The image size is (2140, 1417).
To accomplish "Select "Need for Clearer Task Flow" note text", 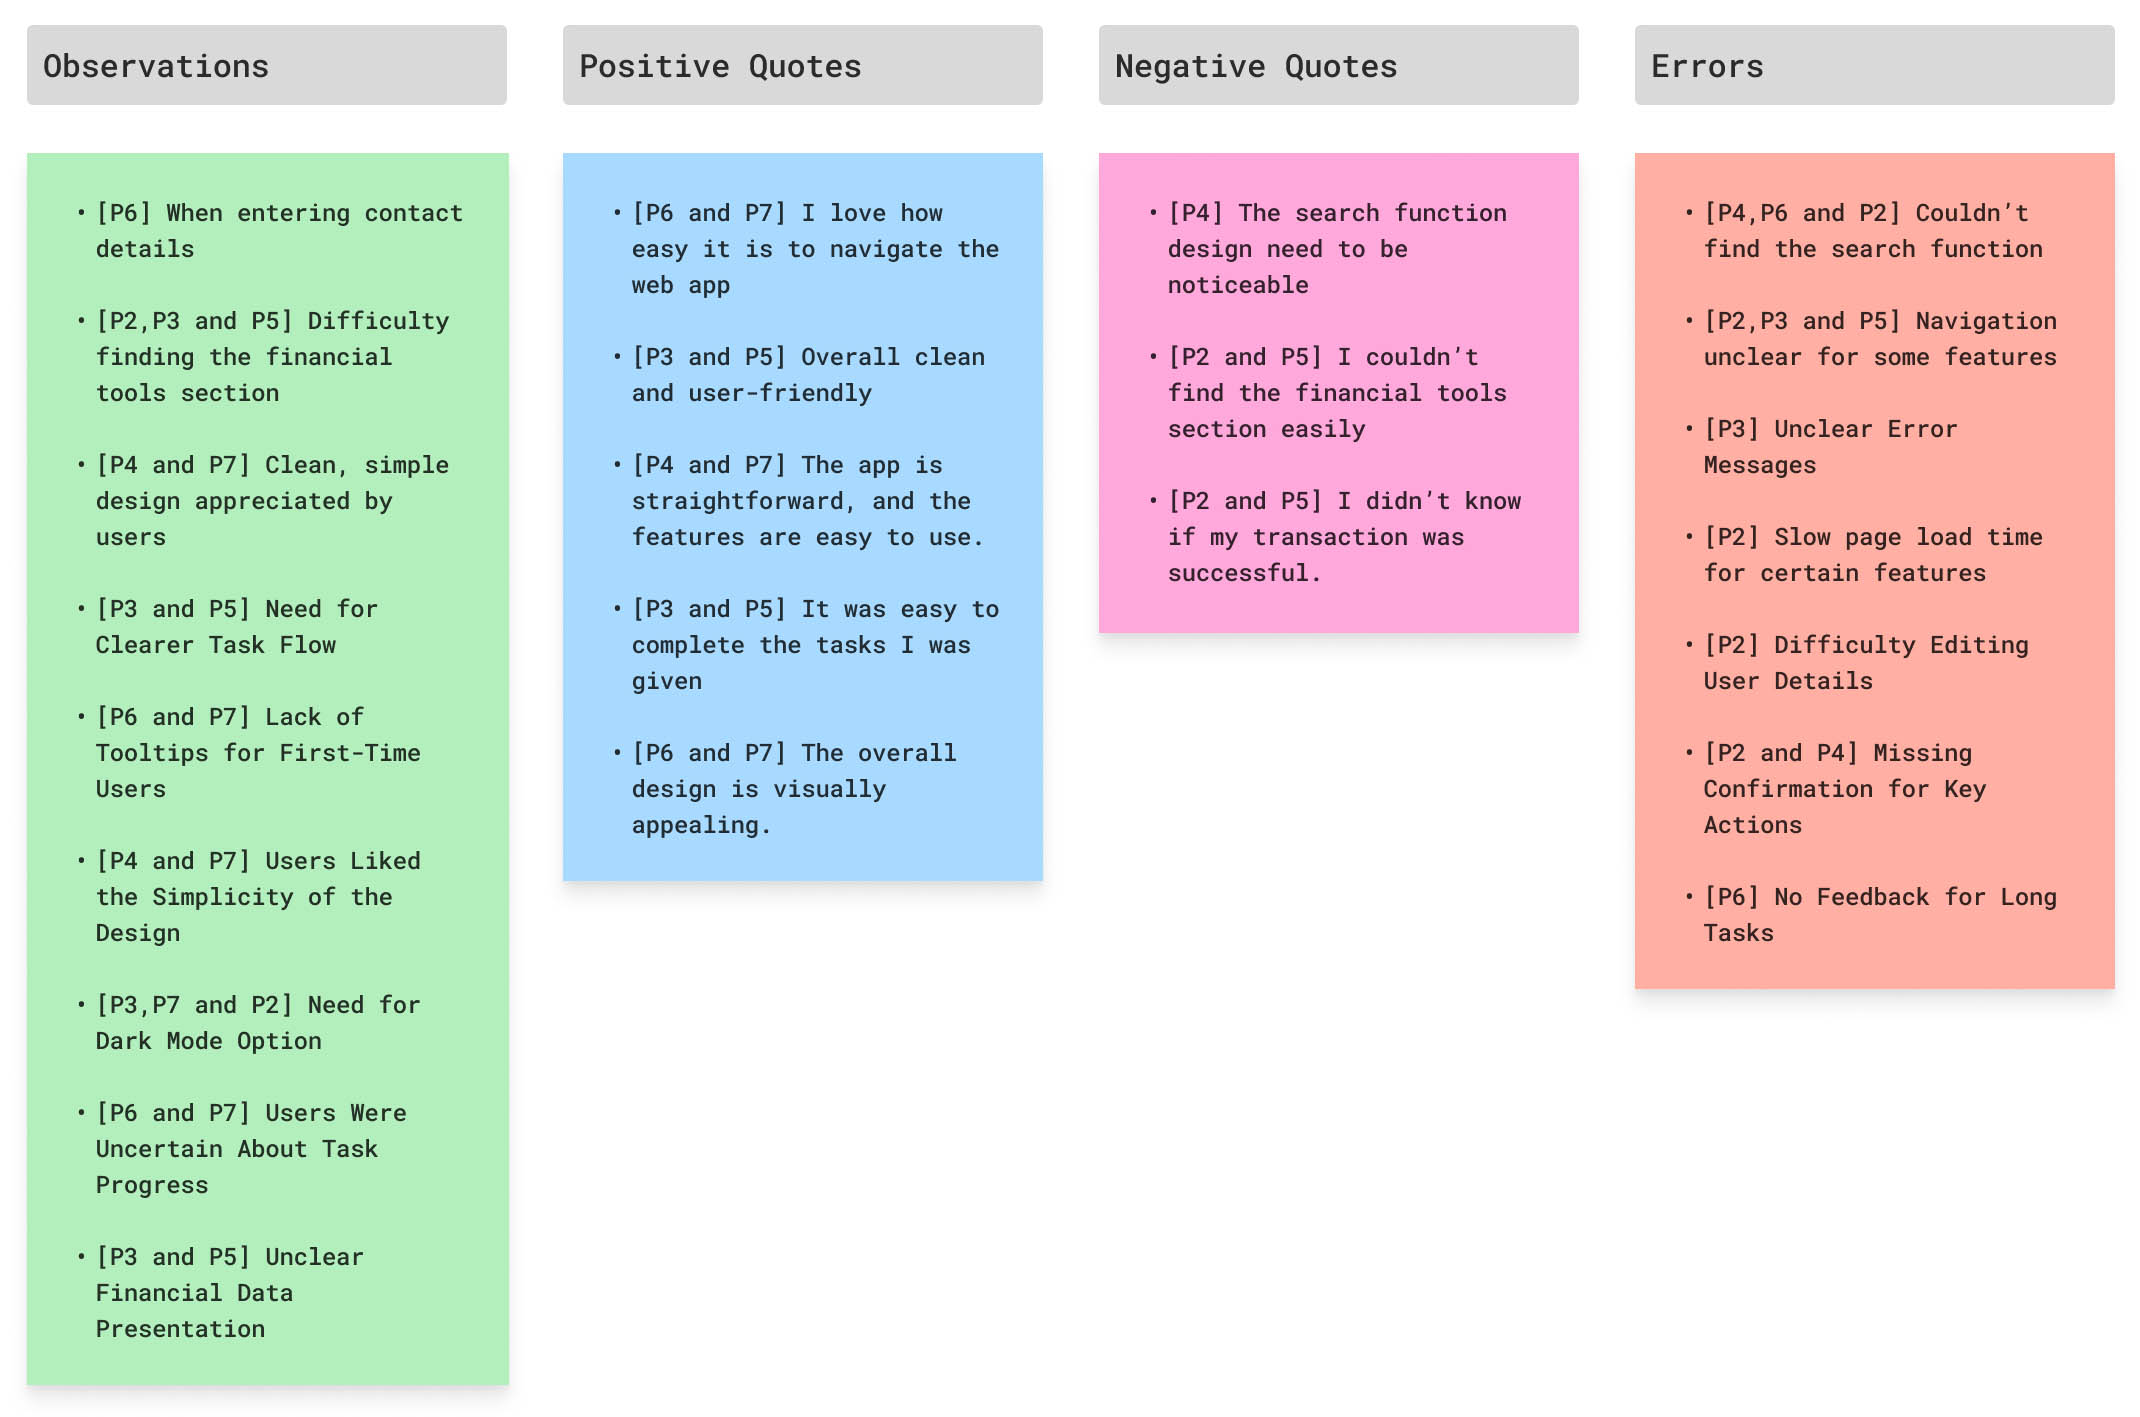I will [236, 627].
